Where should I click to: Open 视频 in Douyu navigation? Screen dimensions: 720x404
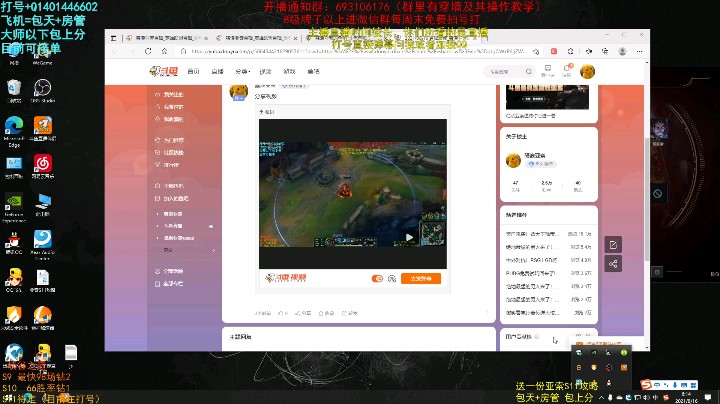click(x=265, y=72)
